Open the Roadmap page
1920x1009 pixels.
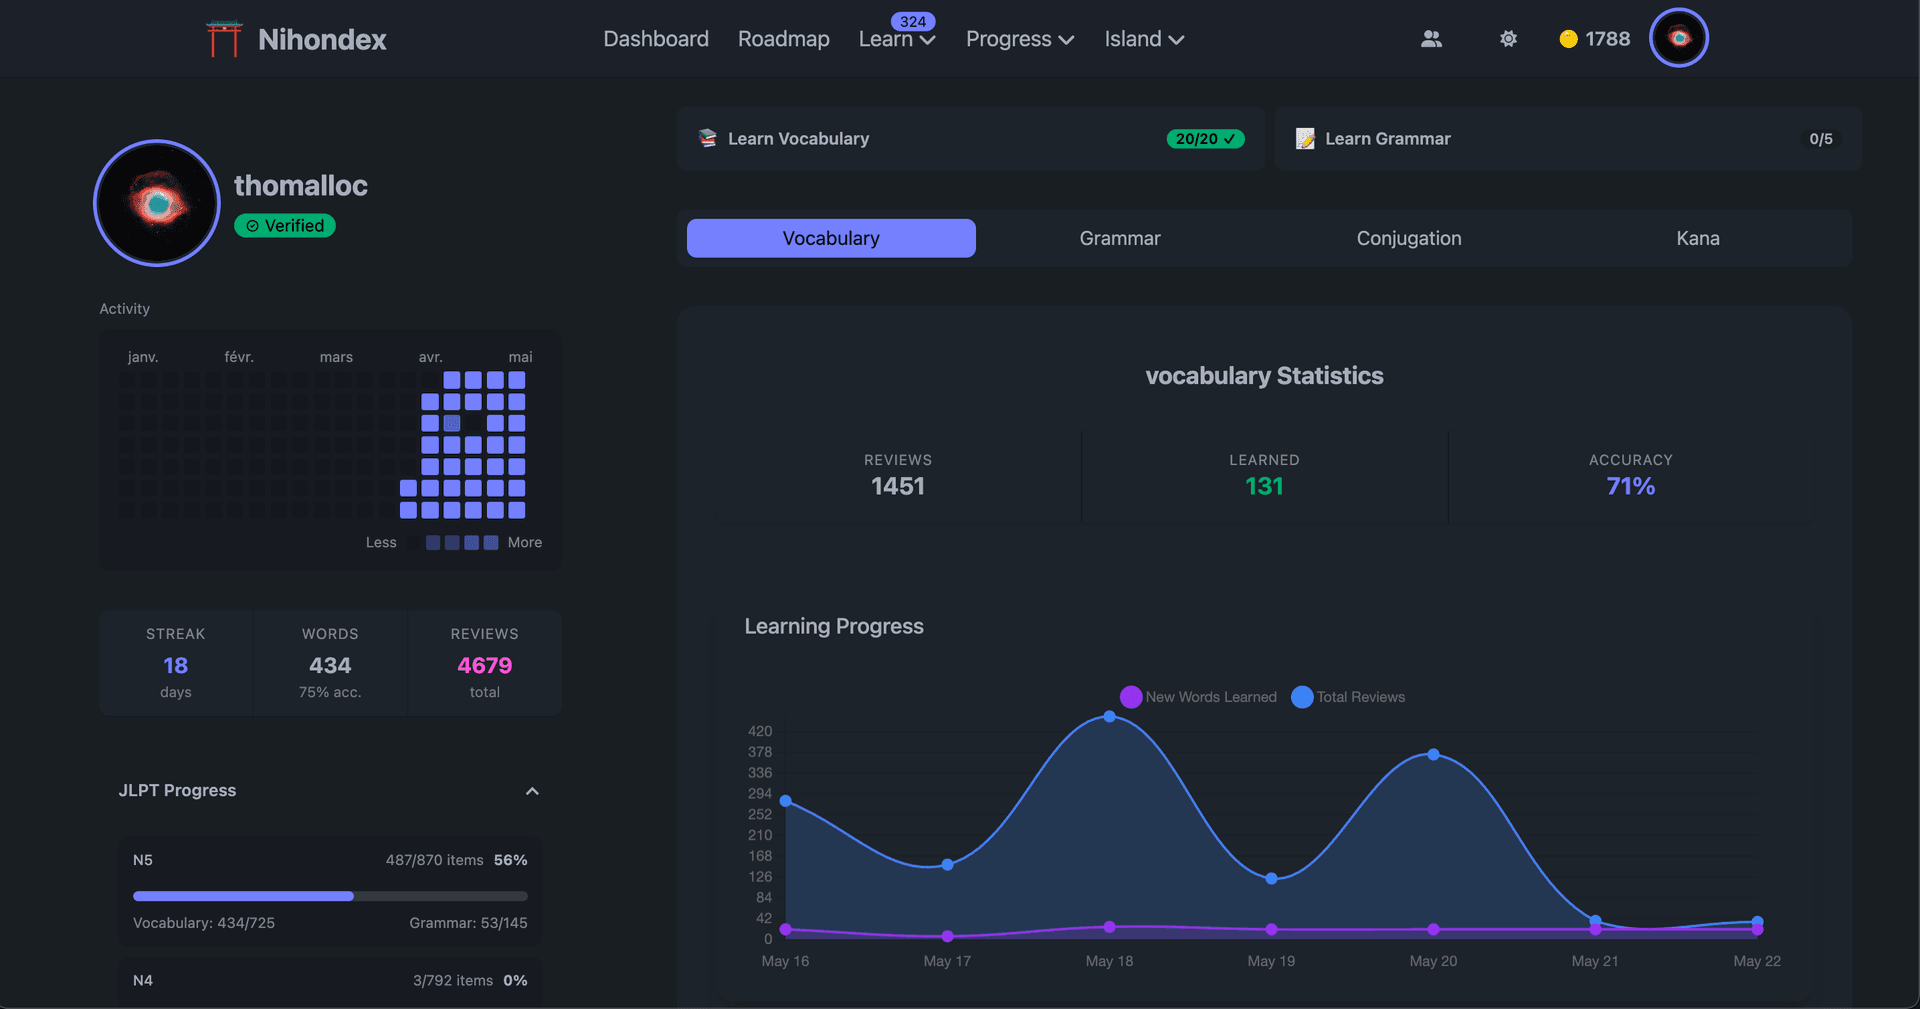[x=784, y=39]
